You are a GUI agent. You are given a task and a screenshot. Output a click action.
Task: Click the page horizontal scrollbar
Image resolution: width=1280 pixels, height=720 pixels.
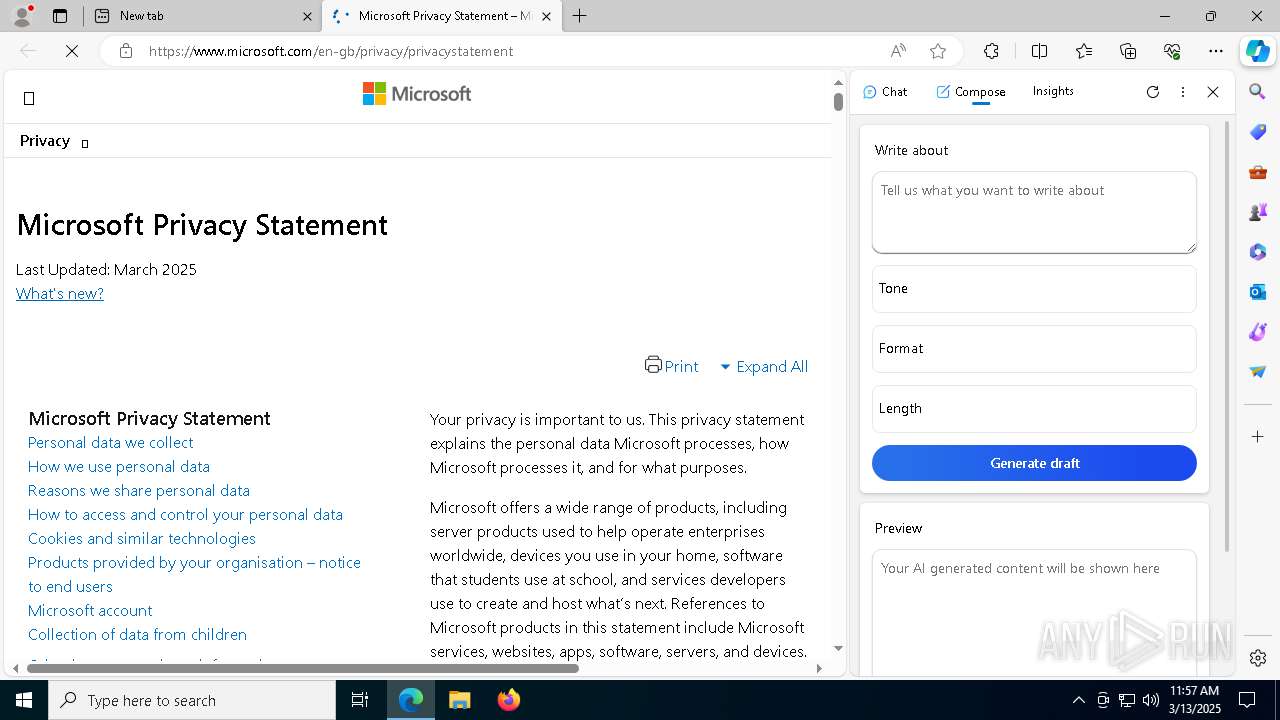pos(302,668)
